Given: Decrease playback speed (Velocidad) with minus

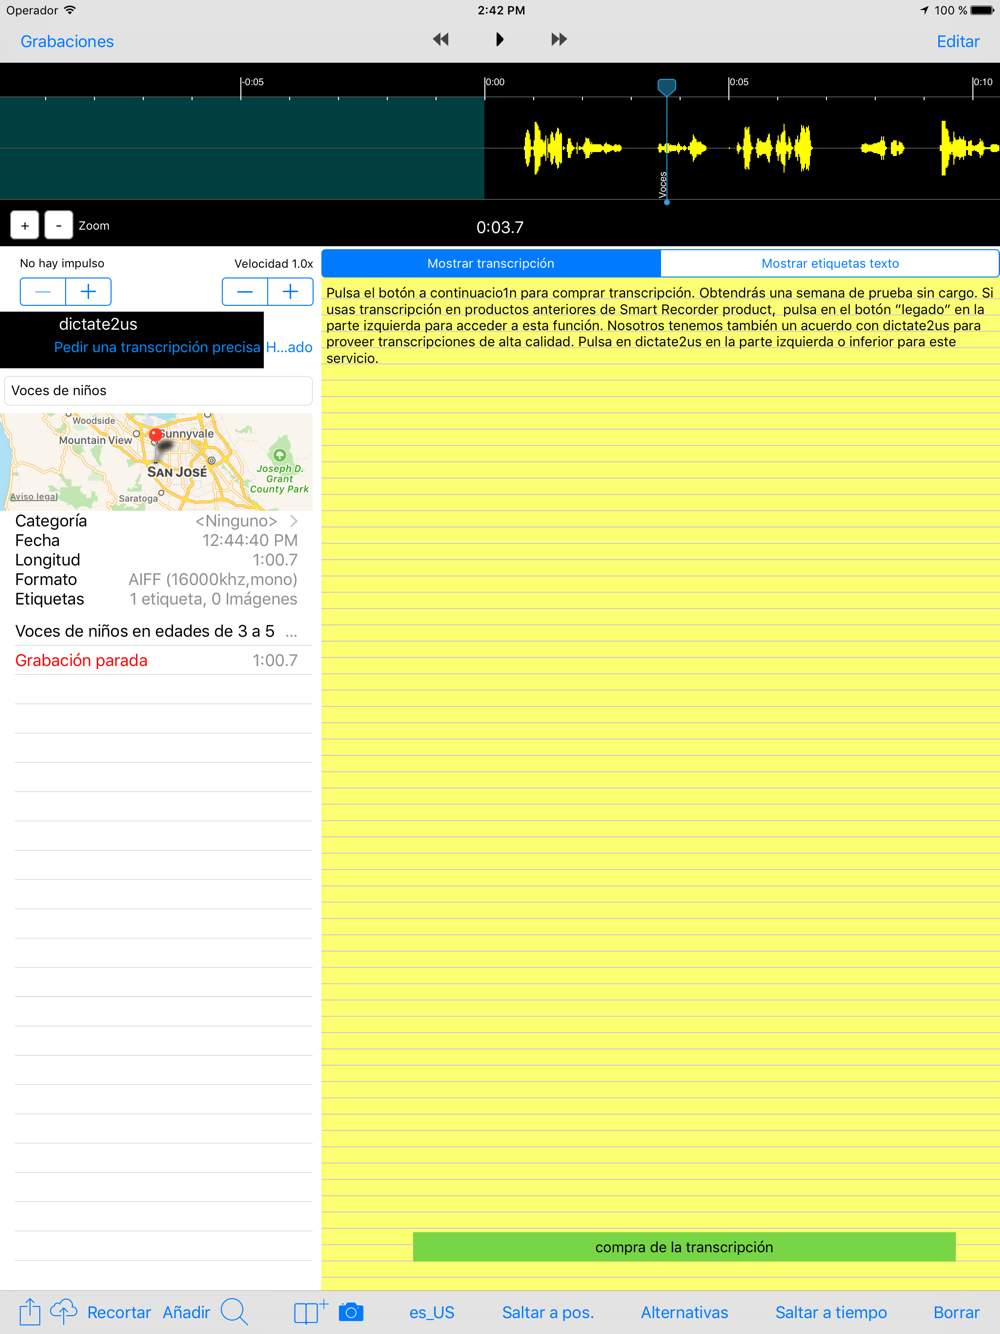Looking at the screenshot, I should tap(245, 292).
